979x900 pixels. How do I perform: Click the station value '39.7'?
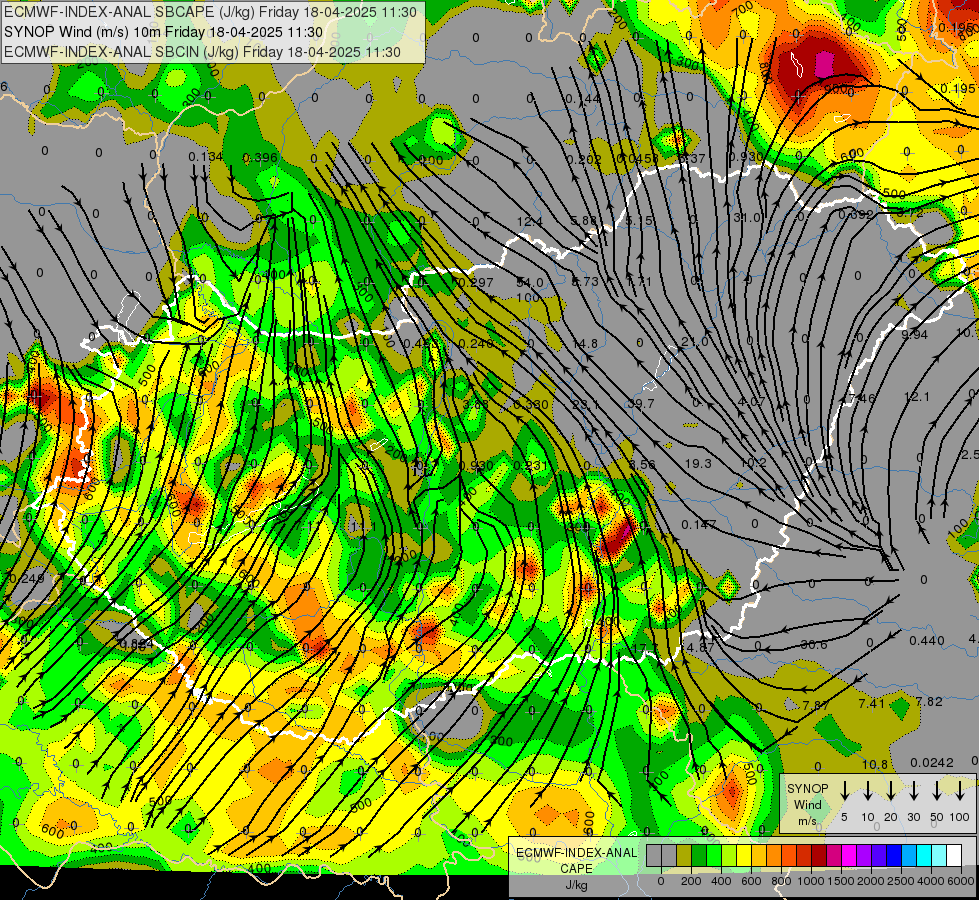pos(641,404)
